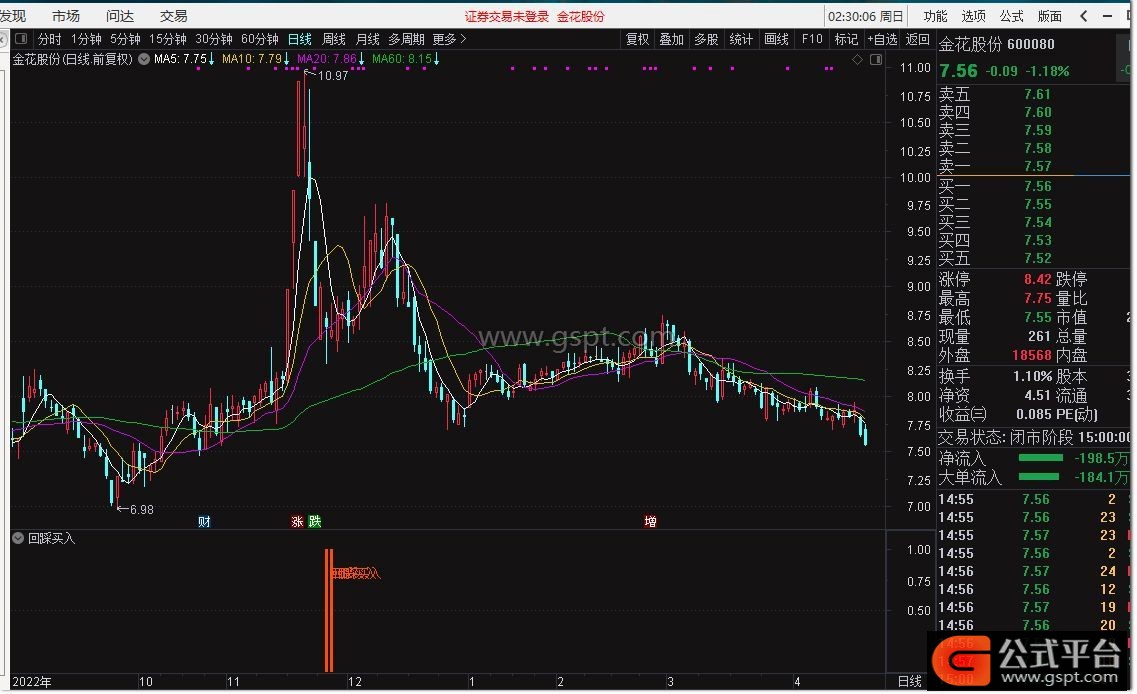Click the orange 回踩买入 signal bar

329,611
